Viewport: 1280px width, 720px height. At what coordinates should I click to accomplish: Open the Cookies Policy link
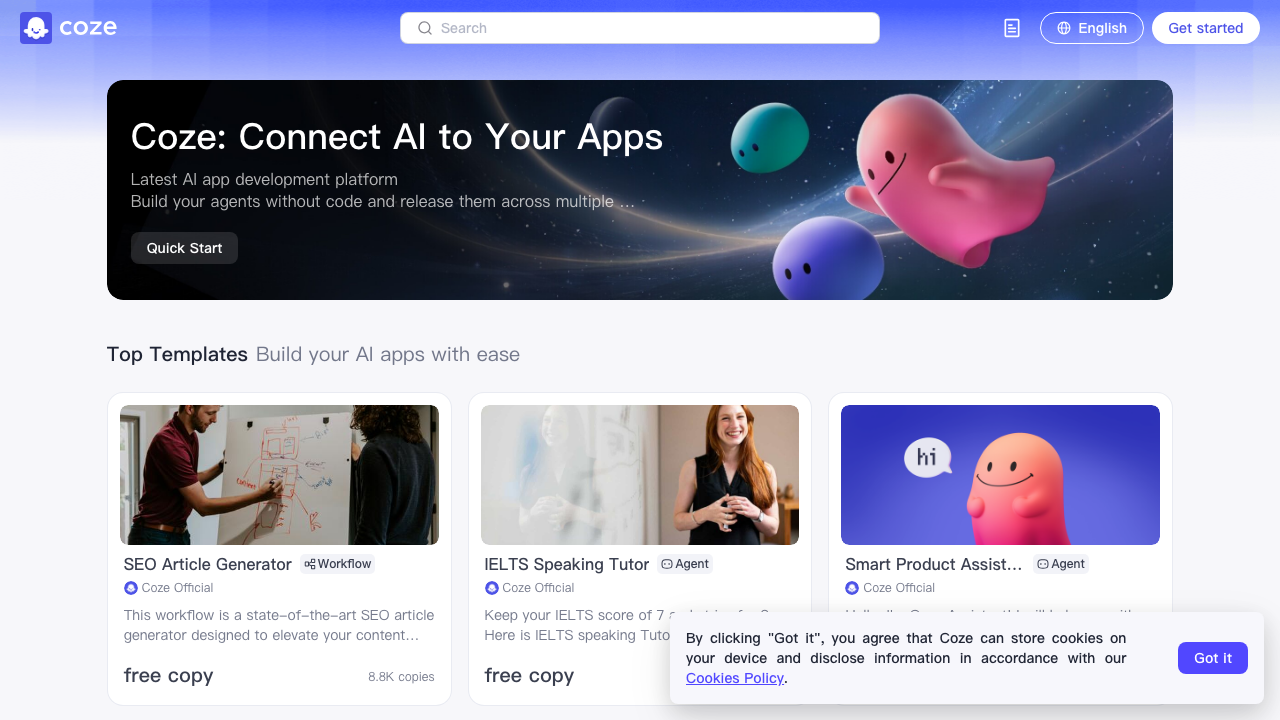tap(735, 678)
